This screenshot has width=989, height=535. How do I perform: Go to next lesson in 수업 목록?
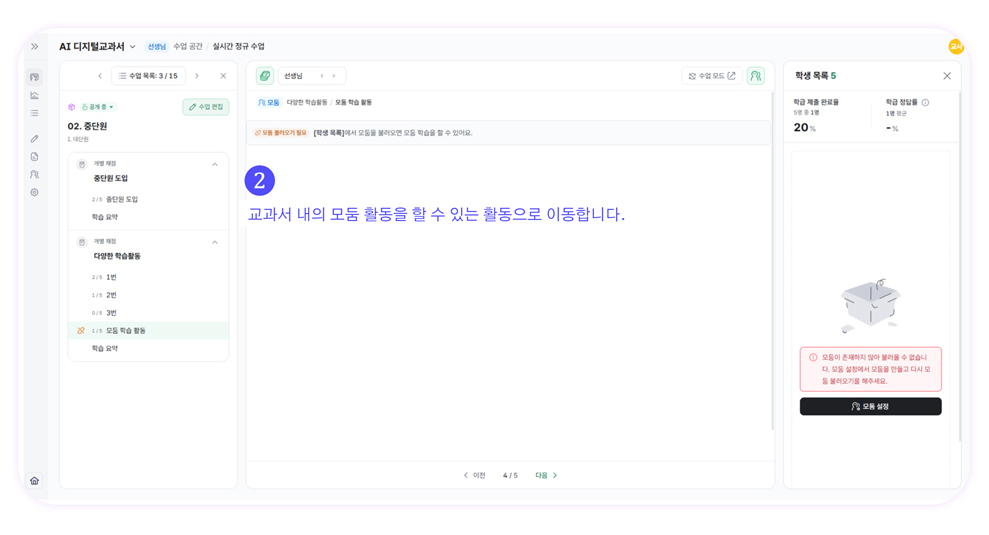(197, 76)
